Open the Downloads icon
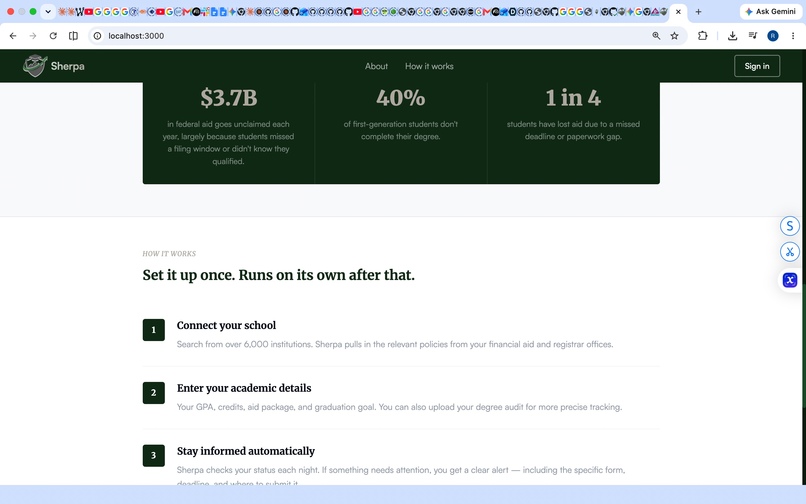 [x=732, y=35]
